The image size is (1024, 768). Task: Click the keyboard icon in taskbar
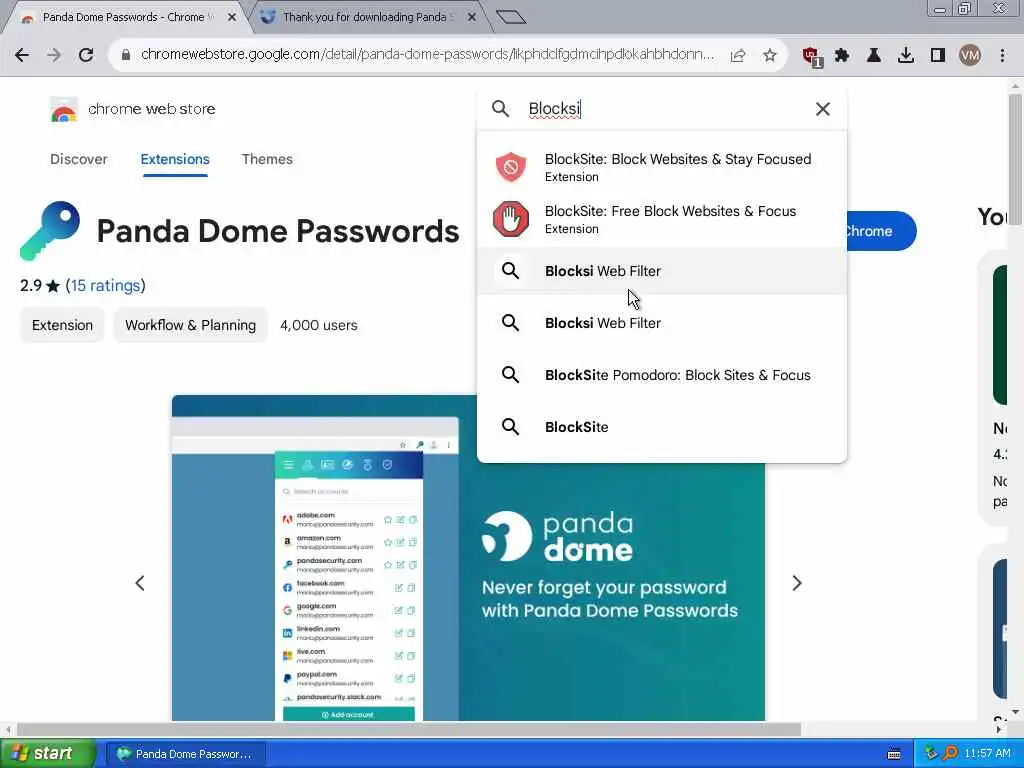(894, 754)
